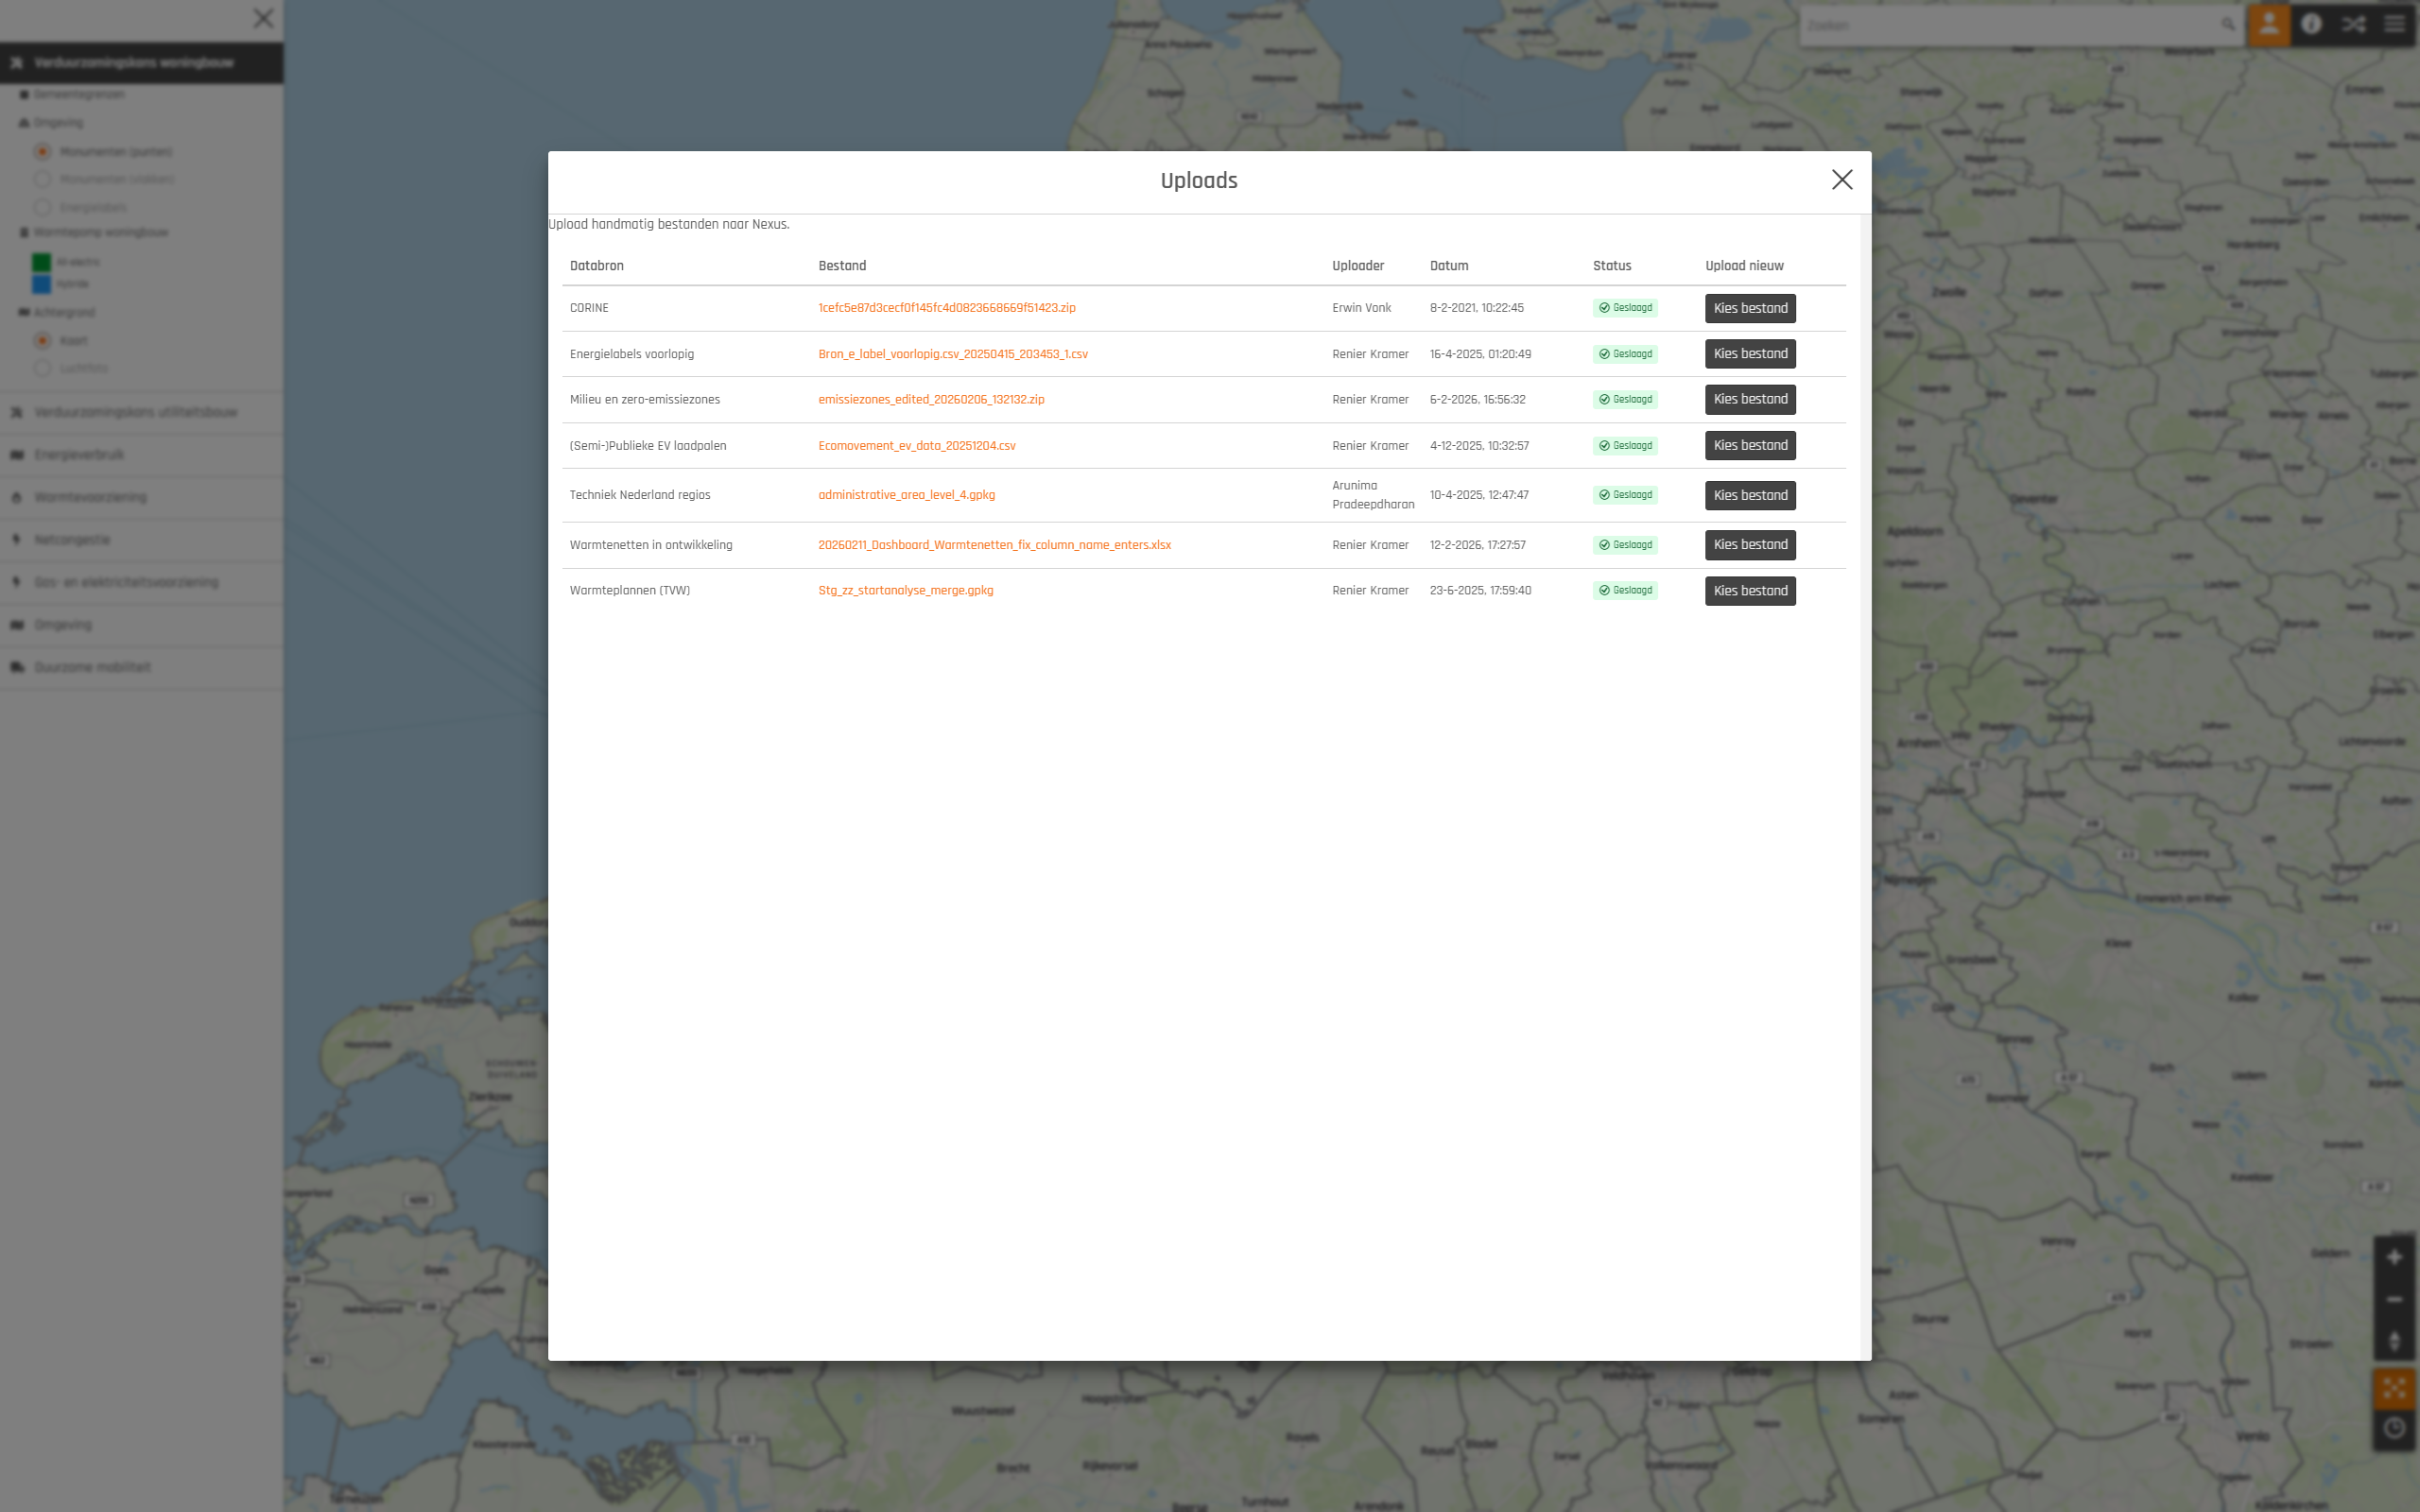Screen dimensions: 2420x1512
Task: Zoom out with the minus map button
Action: pos(2394,1299)
